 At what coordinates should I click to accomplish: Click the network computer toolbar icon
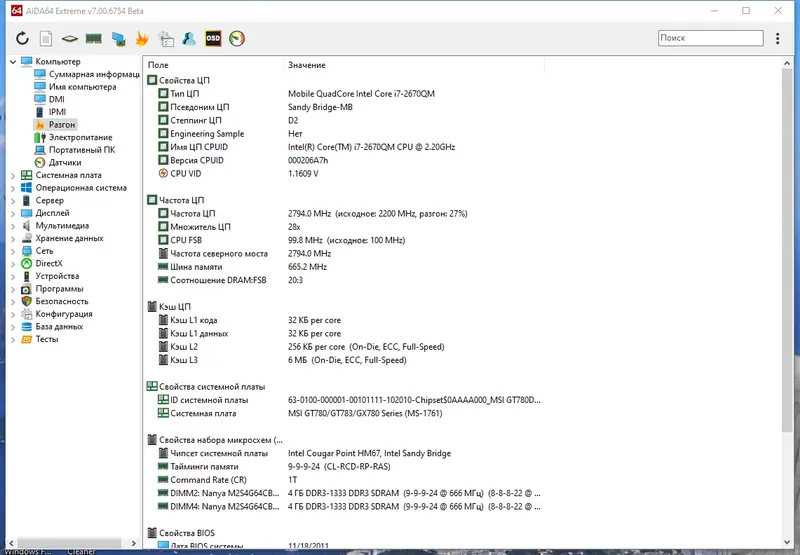click(x=118, y=39)
